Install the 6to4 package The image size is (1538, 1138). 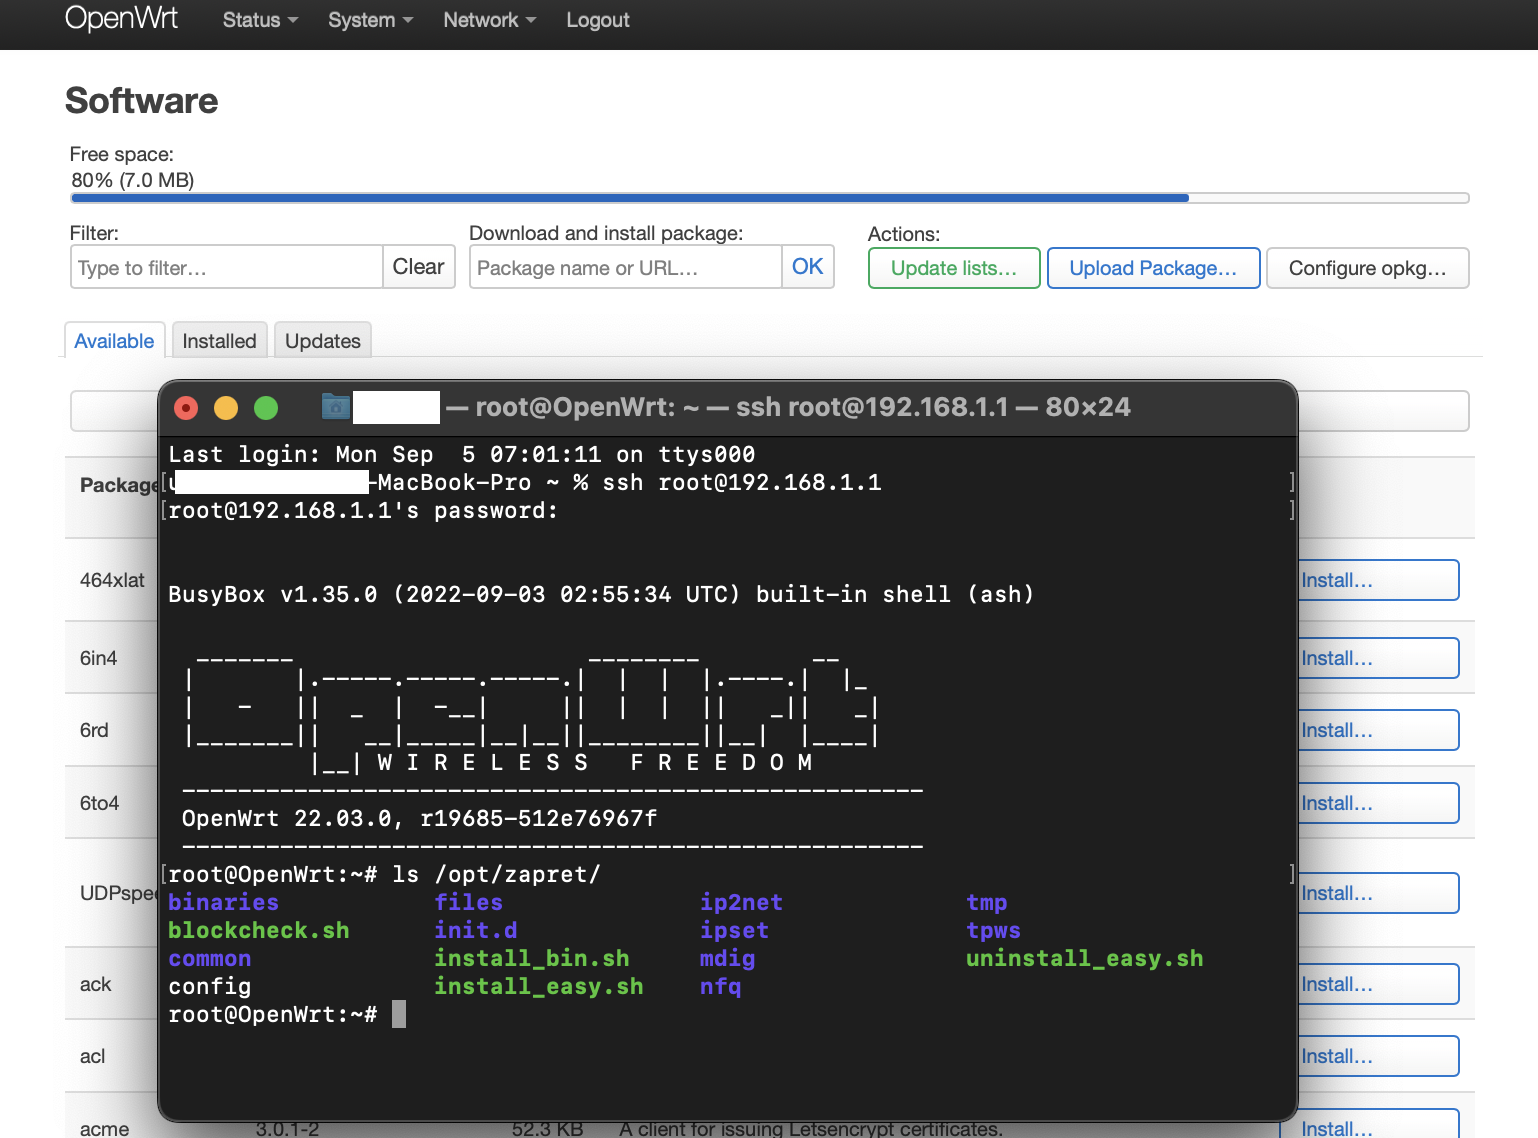point(1379,803)
